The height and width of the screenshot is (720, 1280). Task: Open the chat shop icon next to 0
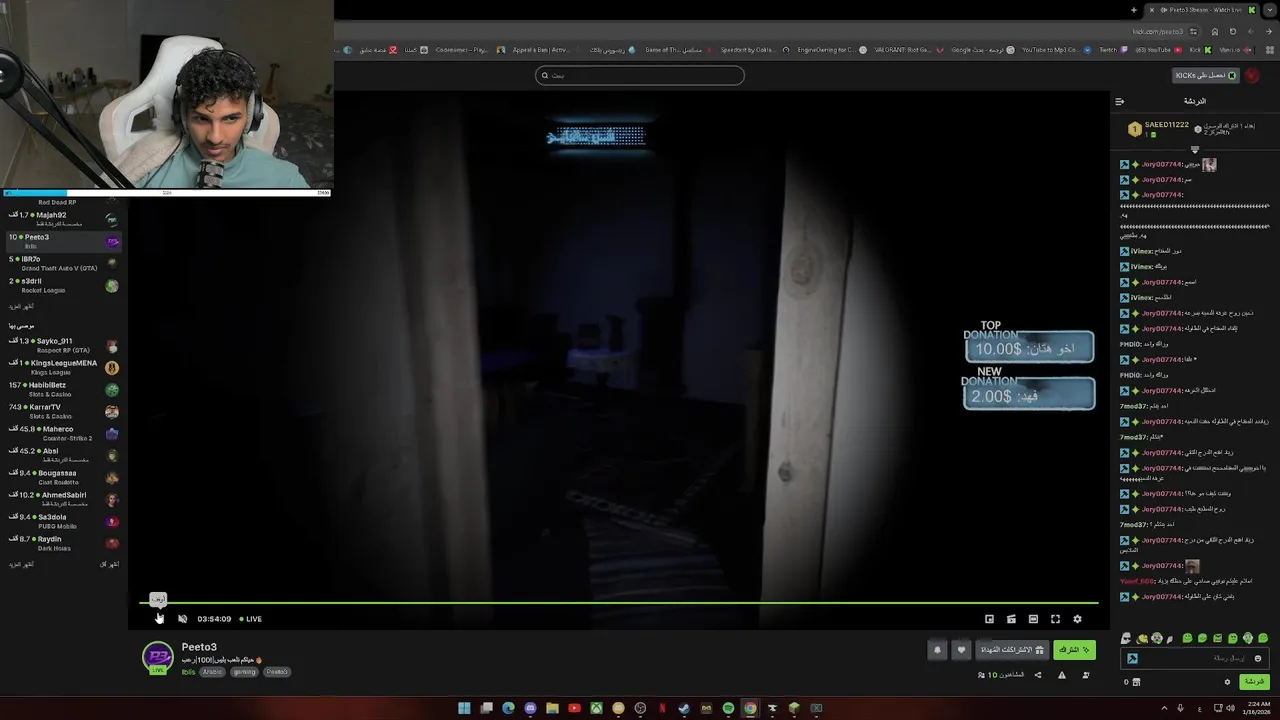tap(1136, 682)
